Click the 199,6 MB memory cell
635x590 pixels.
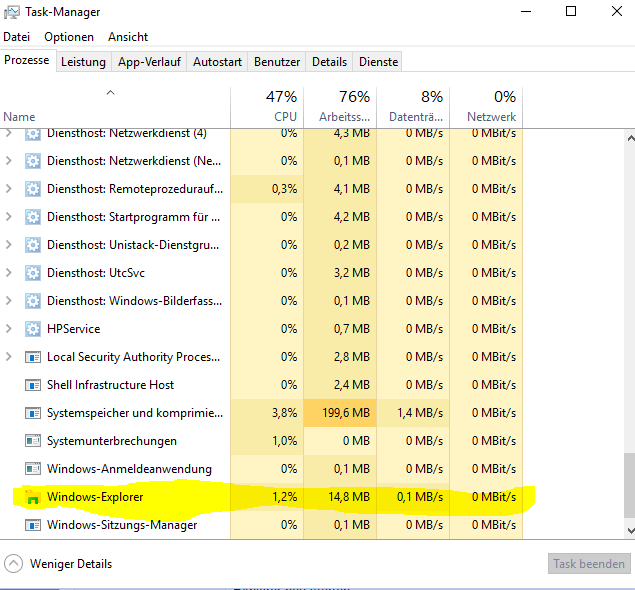[x=340, y=413]
